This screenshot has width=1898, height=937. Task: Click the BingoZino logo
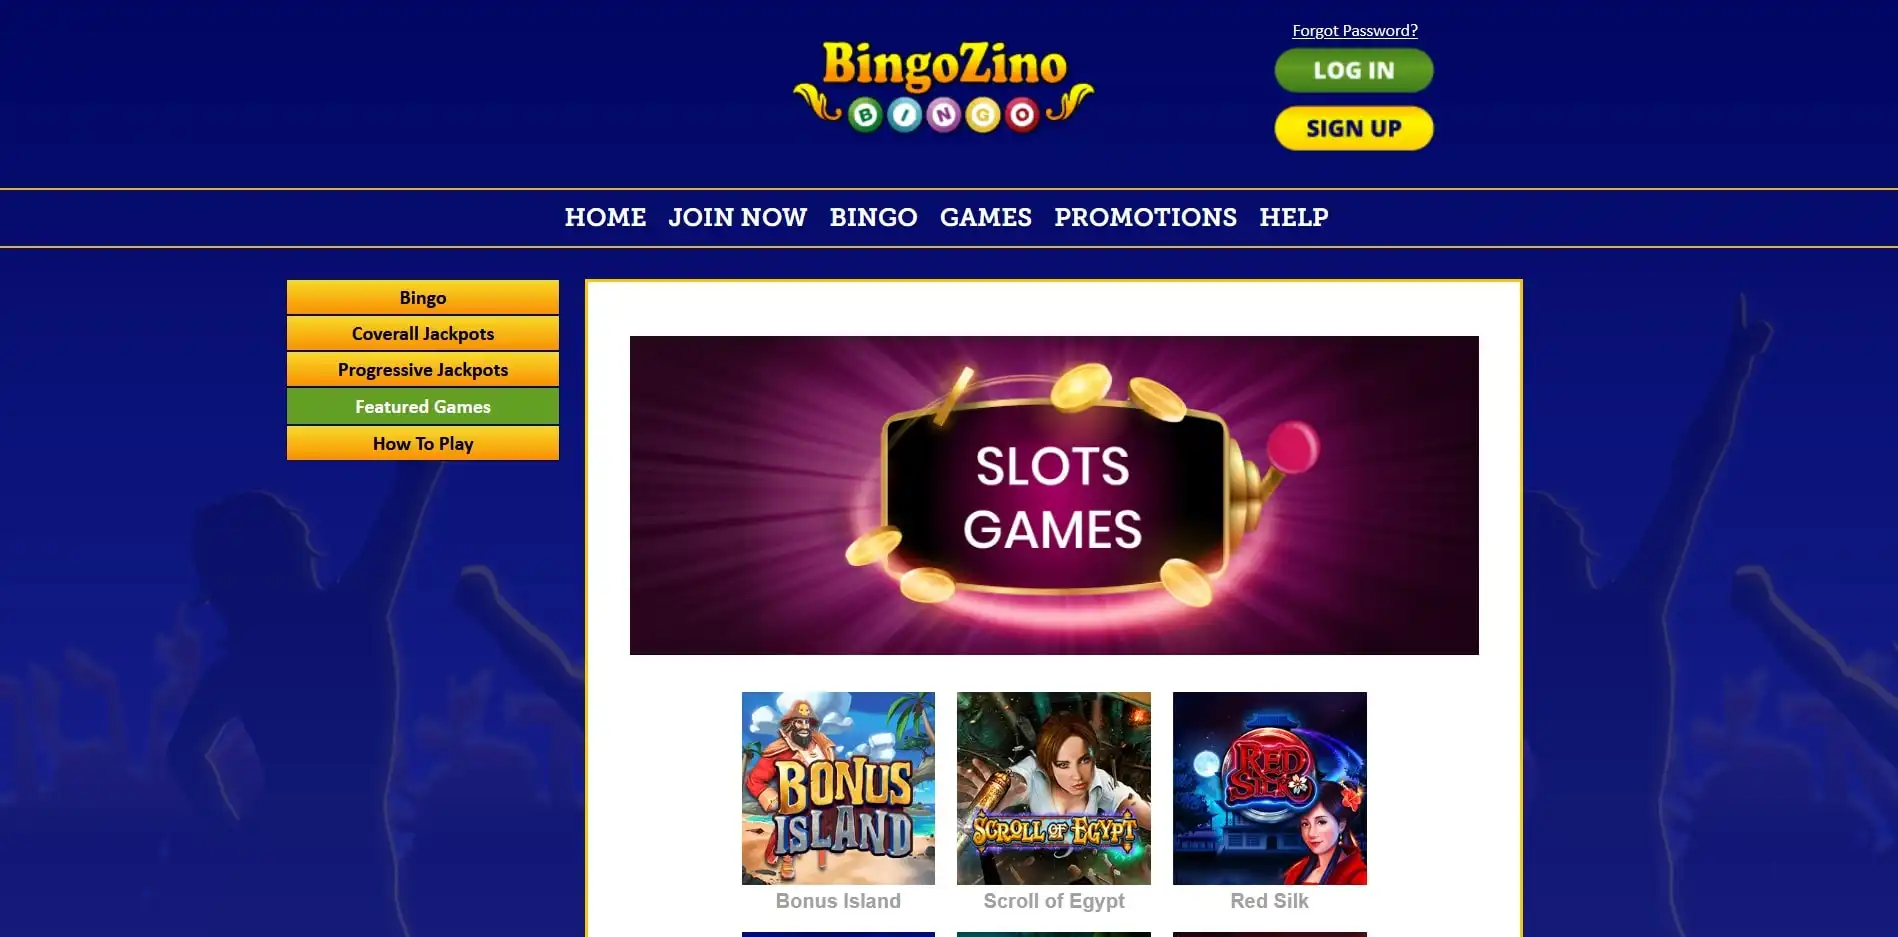point(943,87)
